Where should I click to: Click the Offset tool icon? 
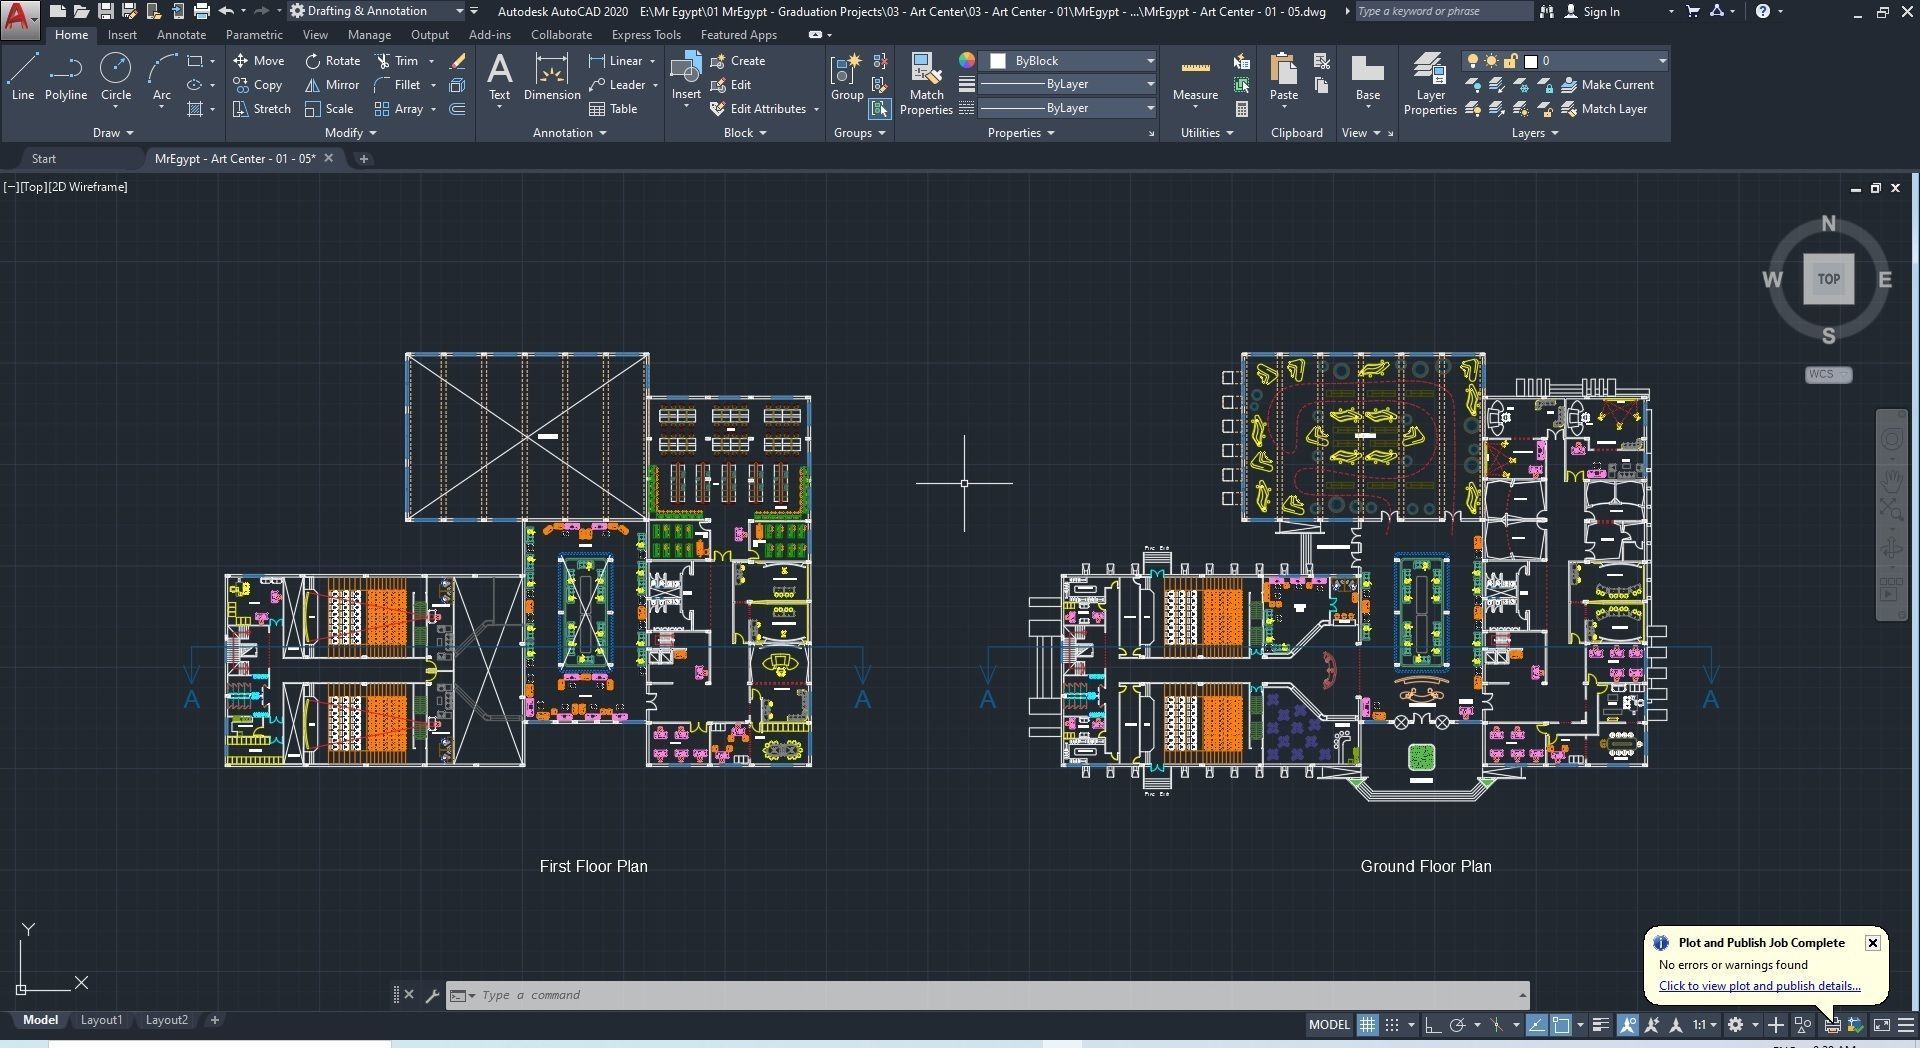pyautogui.click(x=458, y=109)
